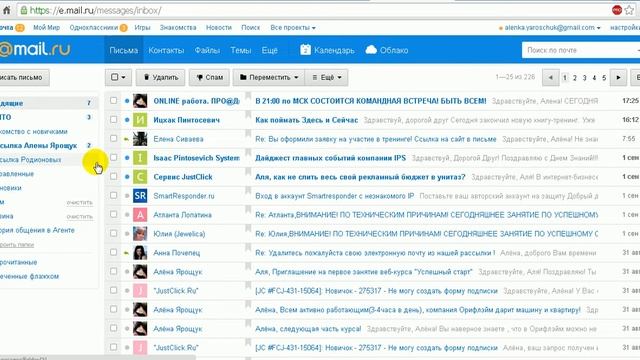Click avatar of Юлия (Jewelica)
The height and width of the screenshot is (360, 640).
click(x=140, y=234)
